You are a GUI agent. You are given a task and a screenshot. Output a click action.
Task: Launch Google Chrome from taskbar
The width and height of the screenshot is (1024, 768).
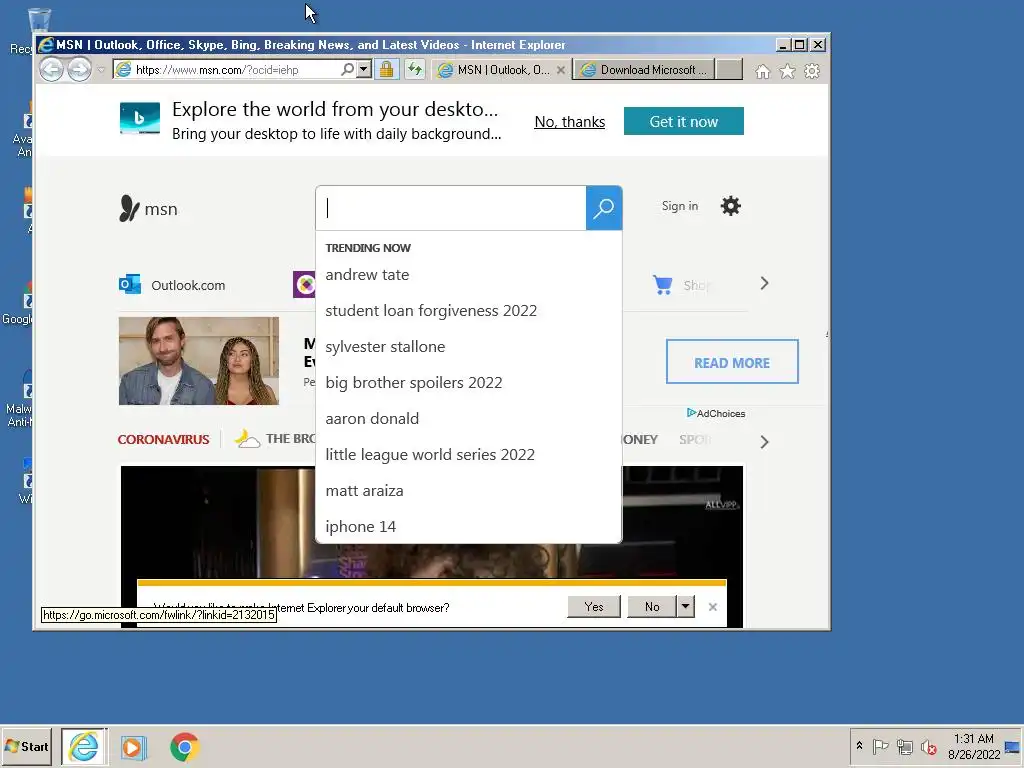(184, 747)
